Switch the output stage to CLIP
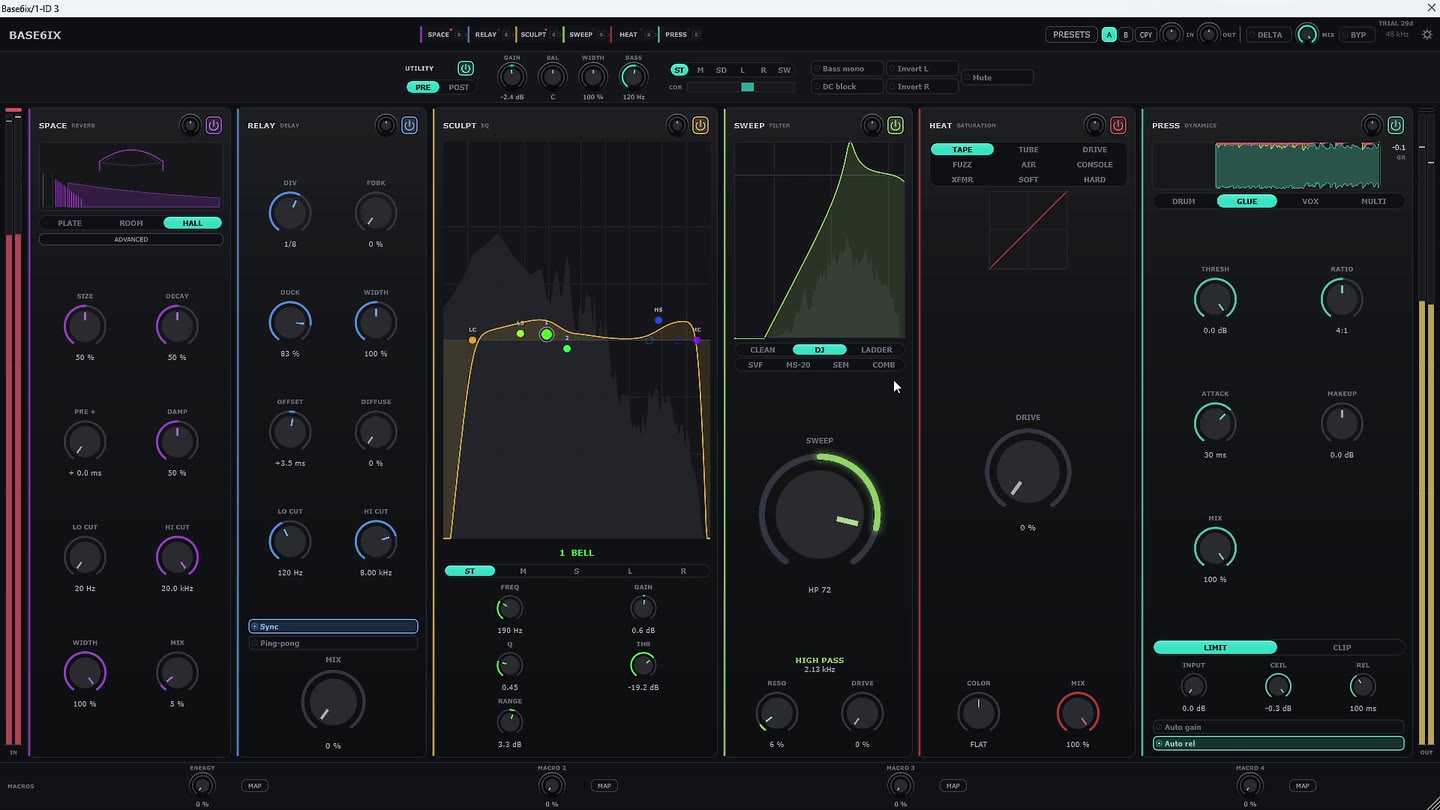 click(1341, 647)
